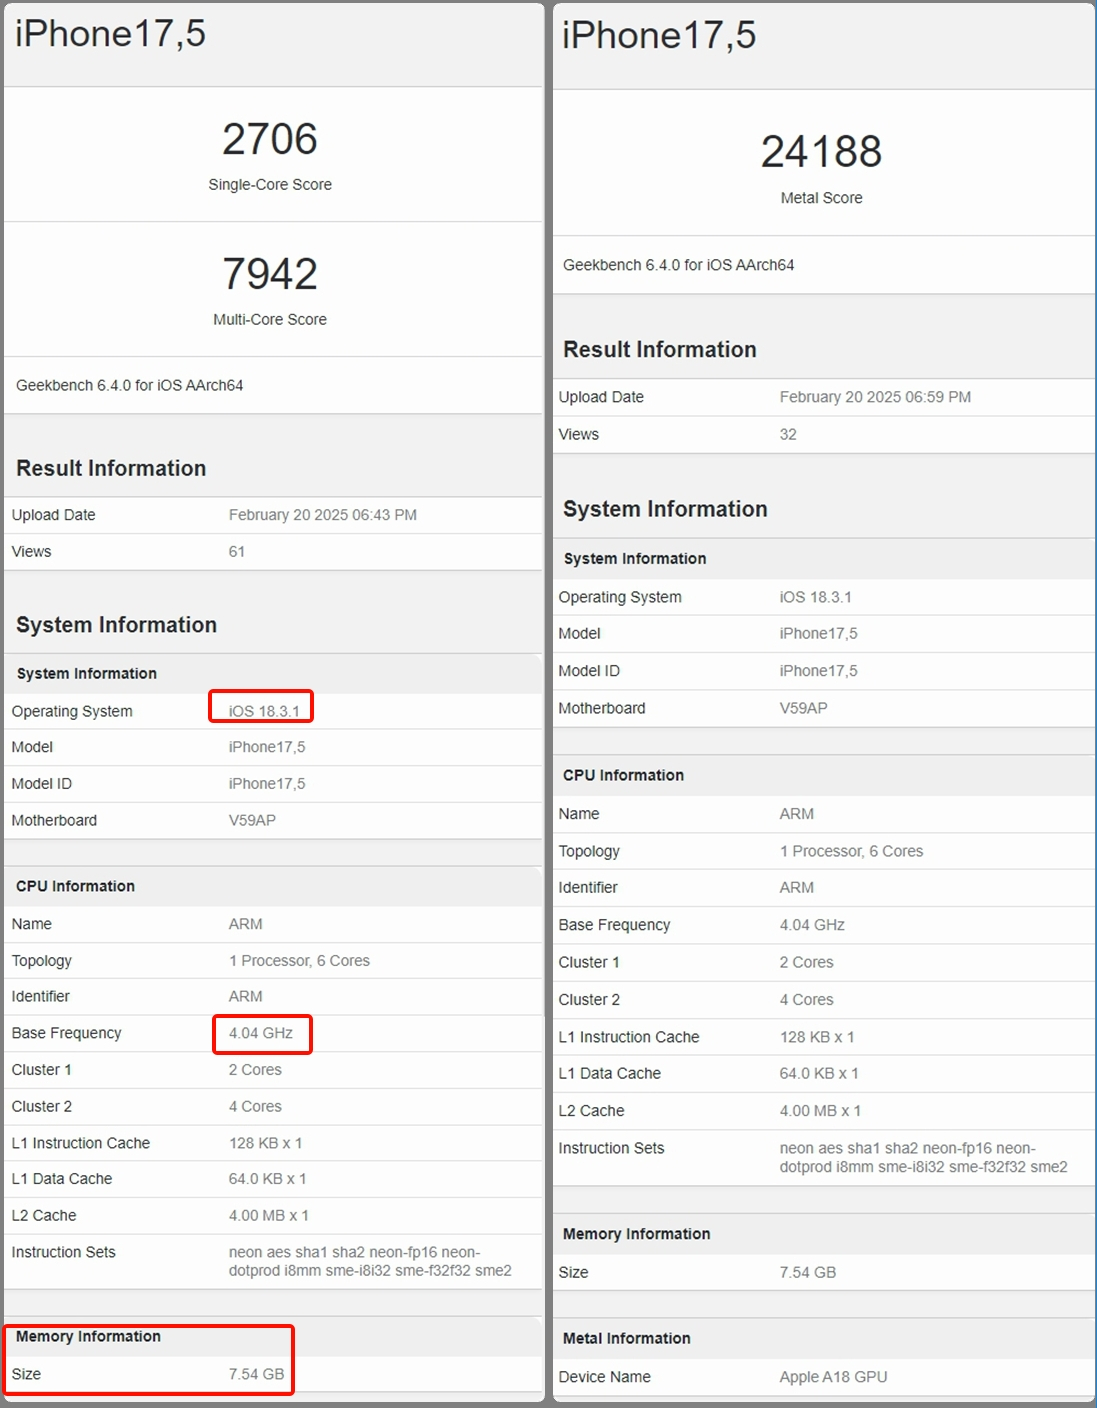The width and height of the screenshot is (1097, 1408).
Task: Click '7.54 GB' memory size on CPU score page
Action: (256, 1374)
